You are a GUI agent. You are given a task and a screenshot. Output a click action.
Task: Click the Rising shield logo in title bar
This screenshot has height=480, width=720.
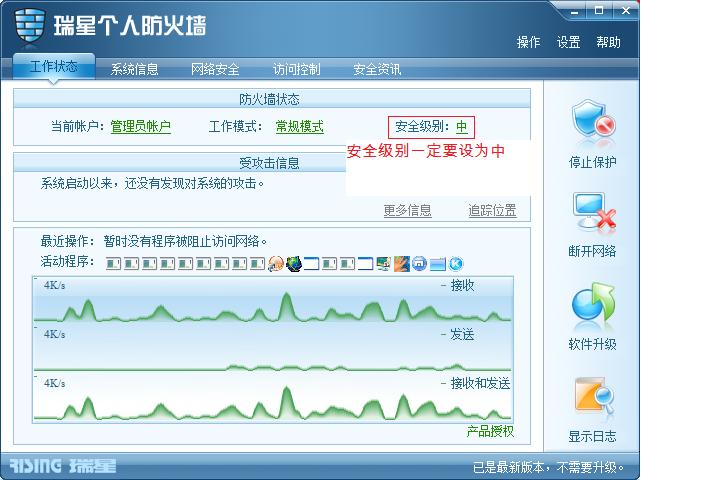[x=30, y=25]
